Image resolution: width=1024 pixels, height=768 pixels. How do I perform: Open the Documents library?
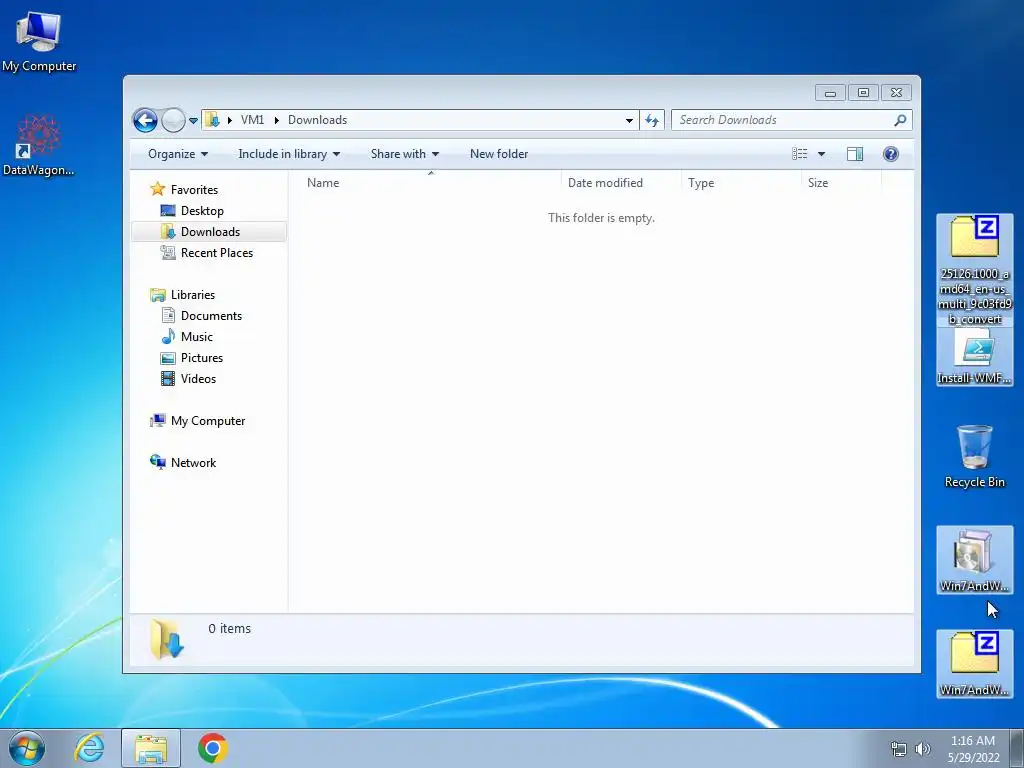coord(211,316)
